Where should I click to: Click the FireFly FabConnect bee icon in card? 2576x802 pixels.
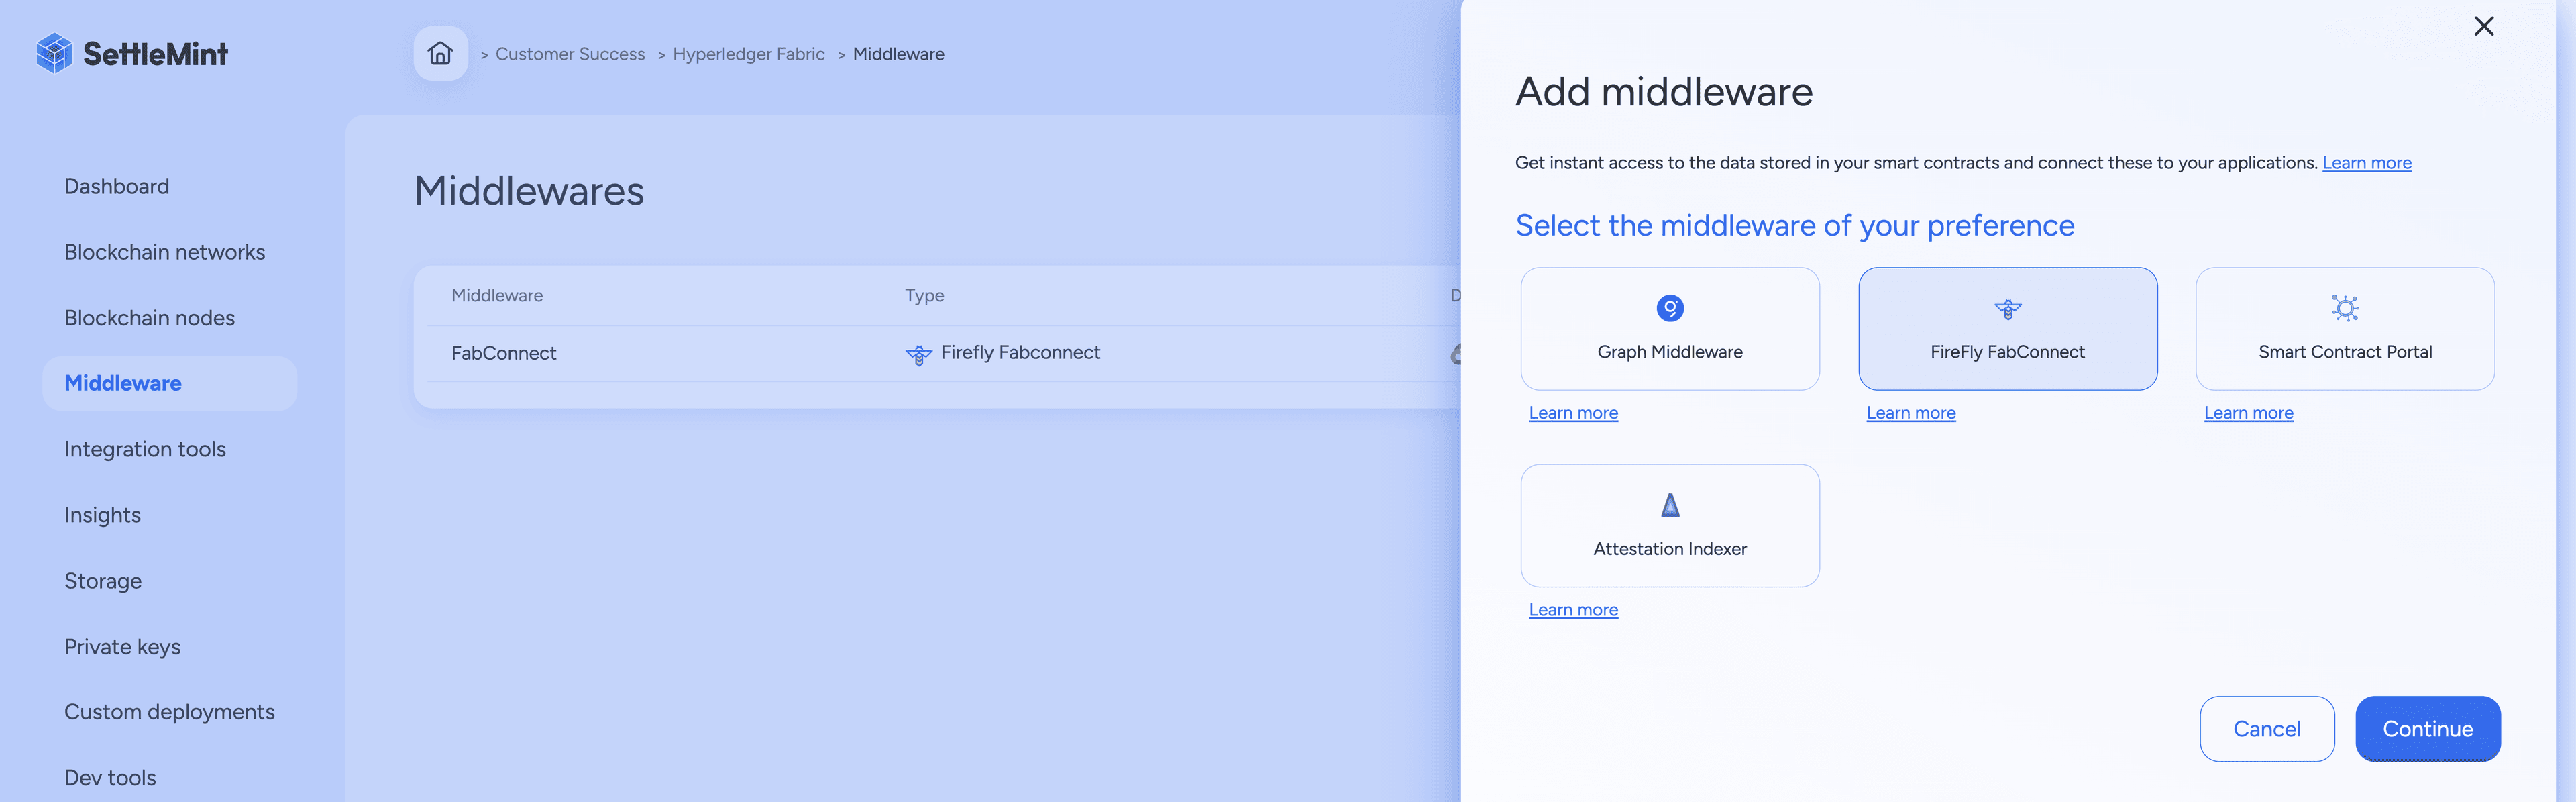click(x=2007, y=309)
